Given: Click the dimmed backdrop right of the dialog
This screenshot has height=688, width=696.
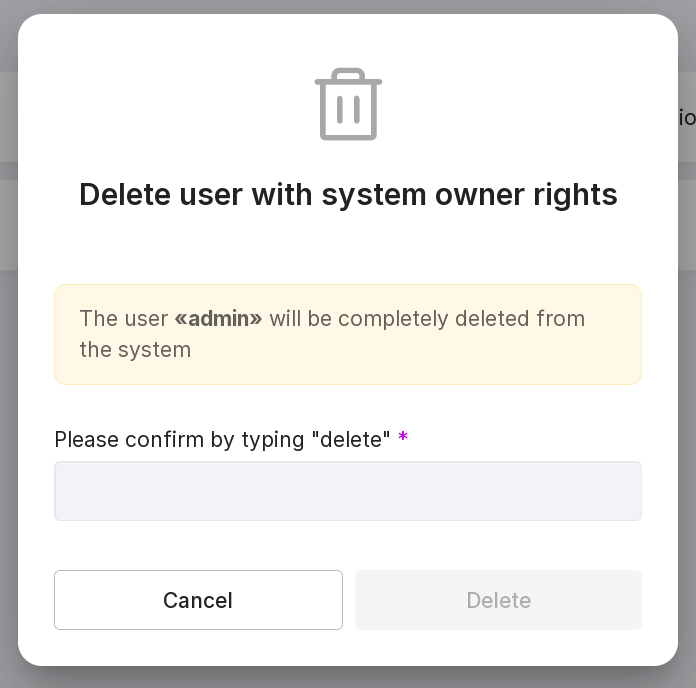Looking at the screenshot, I should pos(687,400).
